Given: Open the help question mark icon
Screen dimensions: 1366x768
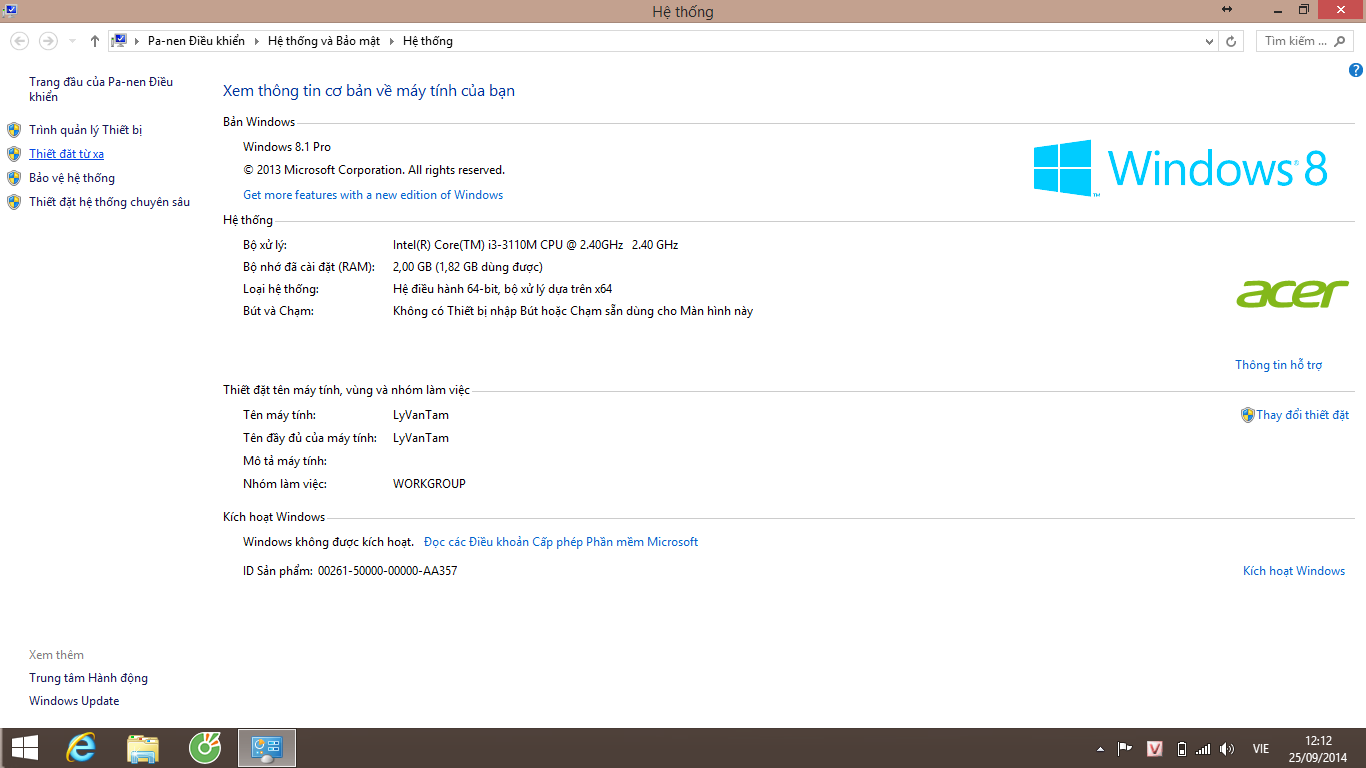Looking at the screenshot, I should (1355, 71).
